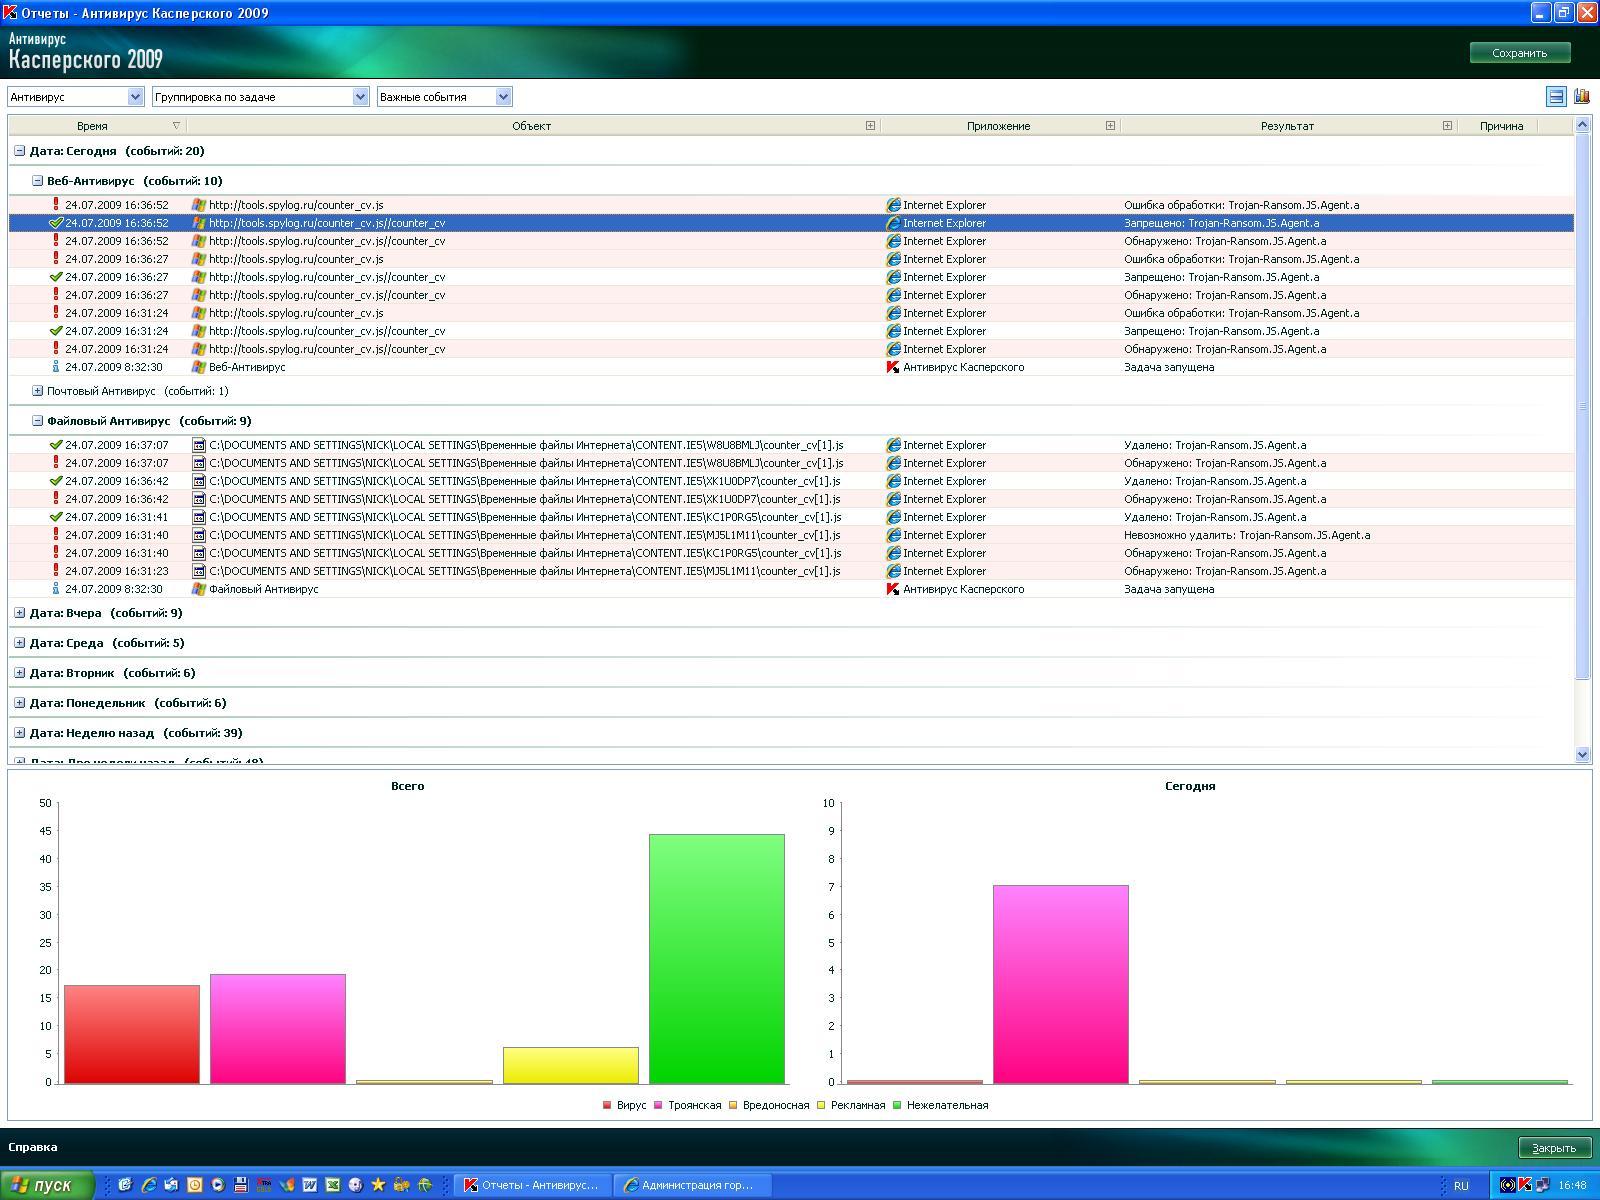
Task: Click floppy disk quick launch icon
Action: click(241, 1185)
